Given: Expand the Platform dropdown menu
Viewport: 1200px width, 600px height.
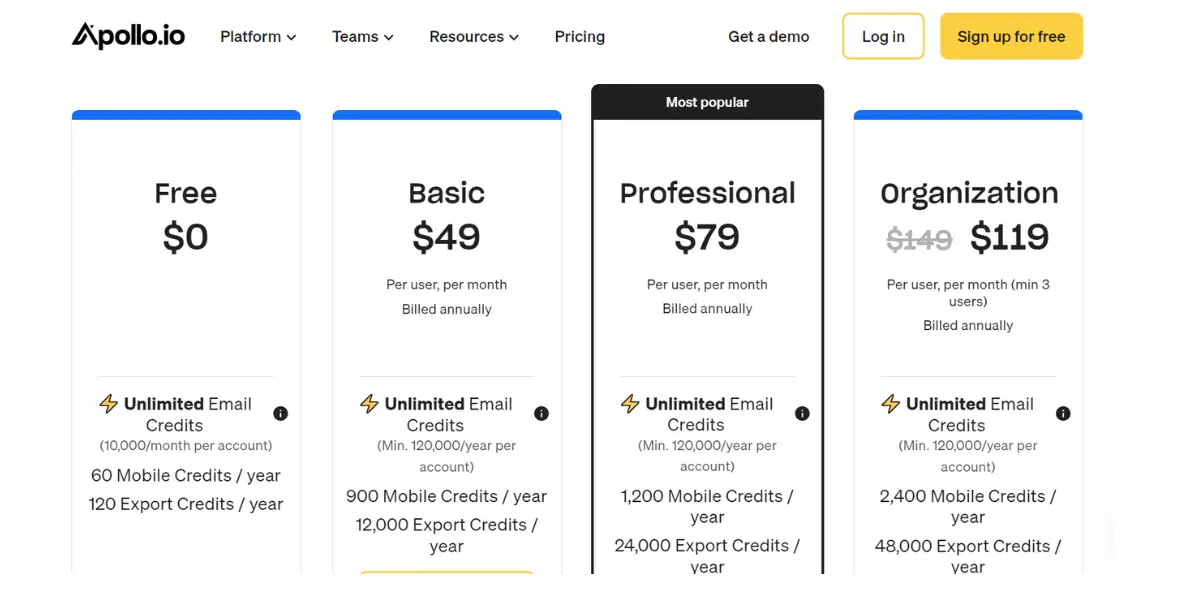Looking at the screenshot, I should (258, 37).
